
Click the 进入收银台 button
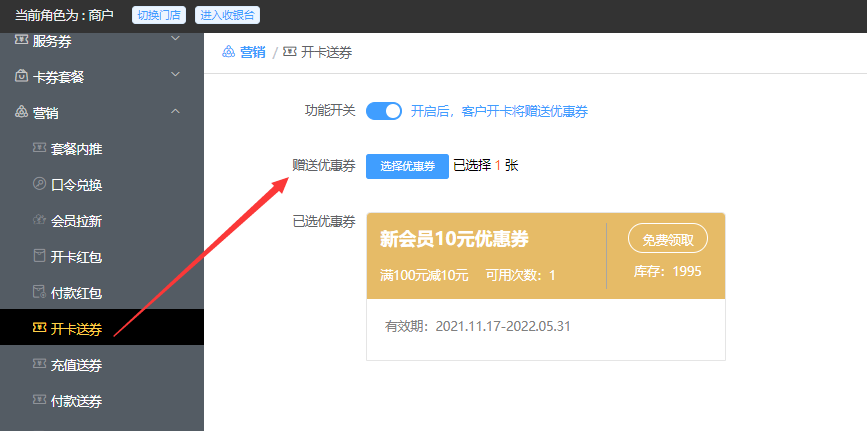(227, 15)
